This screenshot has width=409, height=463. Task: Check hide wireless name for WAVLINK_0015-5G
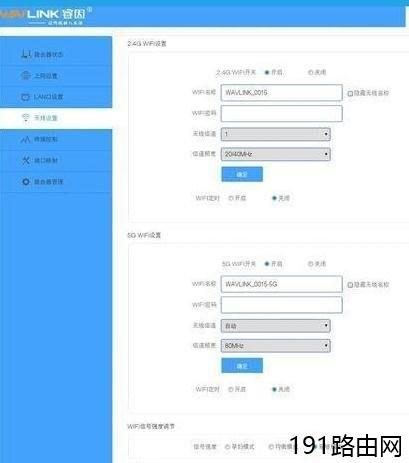coord(350,285)
